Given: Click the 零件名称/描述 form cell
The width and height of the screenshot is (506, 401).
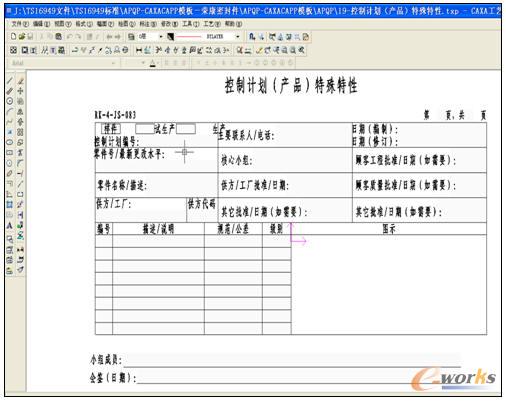Looking at the screenshot, I should [156, 185].
